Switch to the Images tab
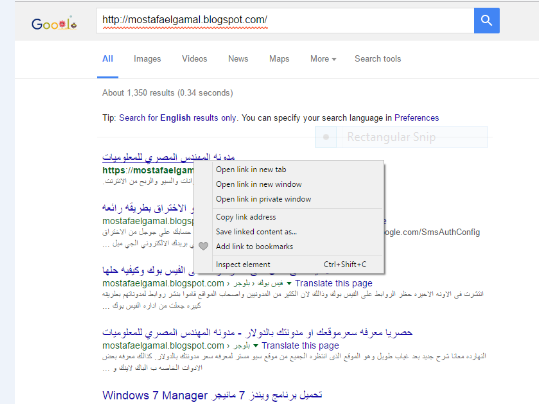The height and width of the screenshot is (404, 539). (x=147, y=59)
